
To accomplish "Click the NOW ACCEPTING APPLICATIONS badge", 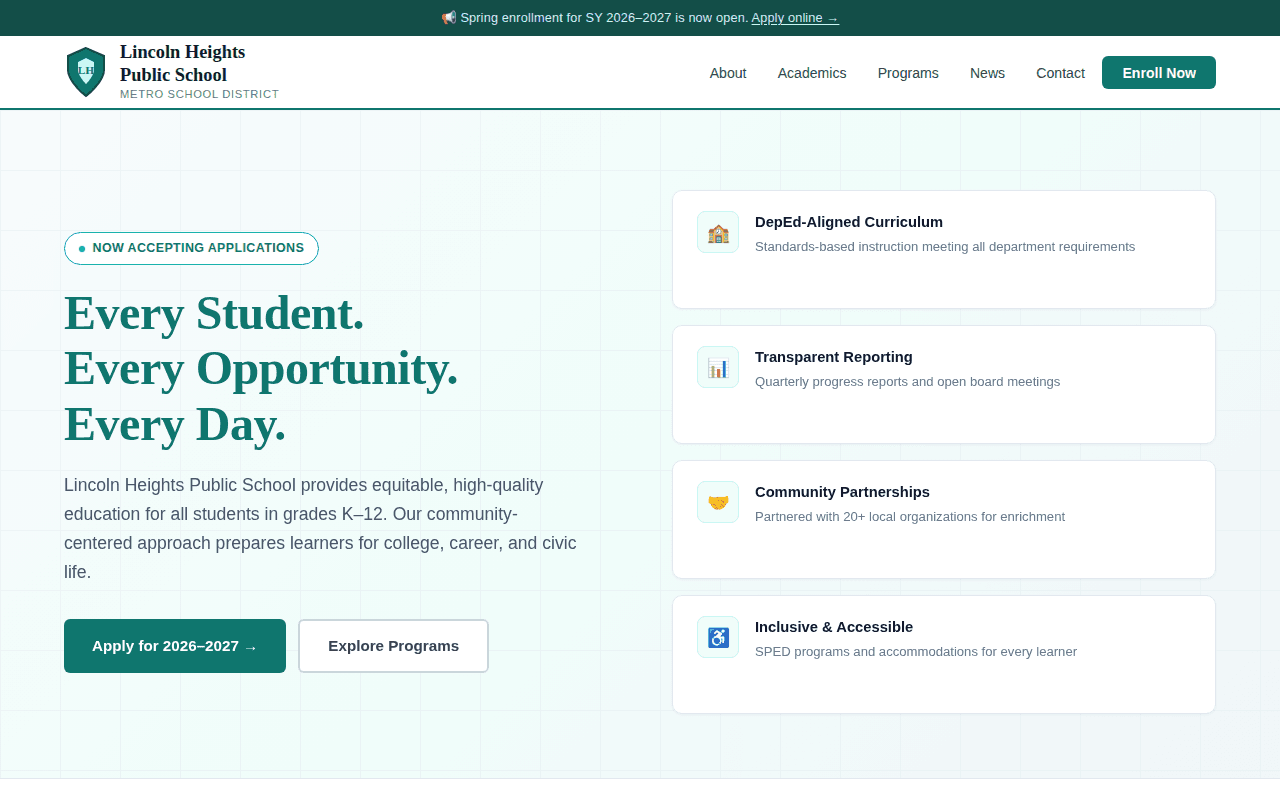I will coord(191,248).
